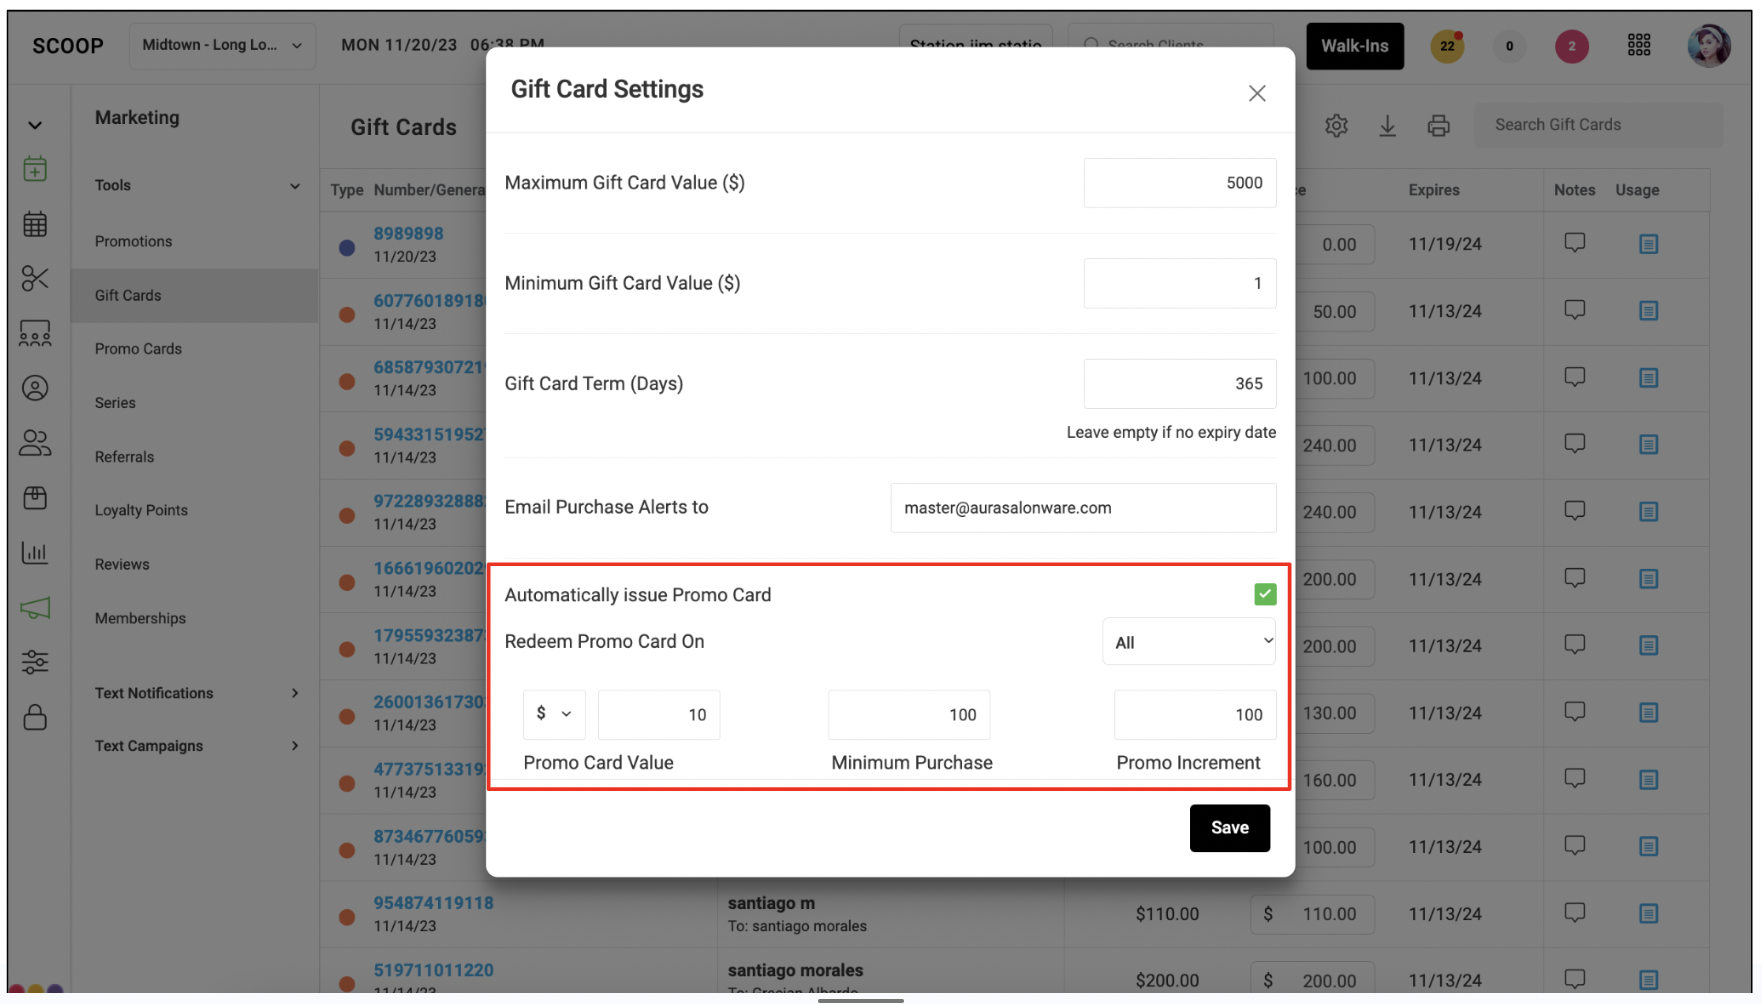The height and width of the screenshot is (1004, 1762).
Task: Uncheck Automatically issue Promo Card checkbox
Action: tap(1265, 594)
